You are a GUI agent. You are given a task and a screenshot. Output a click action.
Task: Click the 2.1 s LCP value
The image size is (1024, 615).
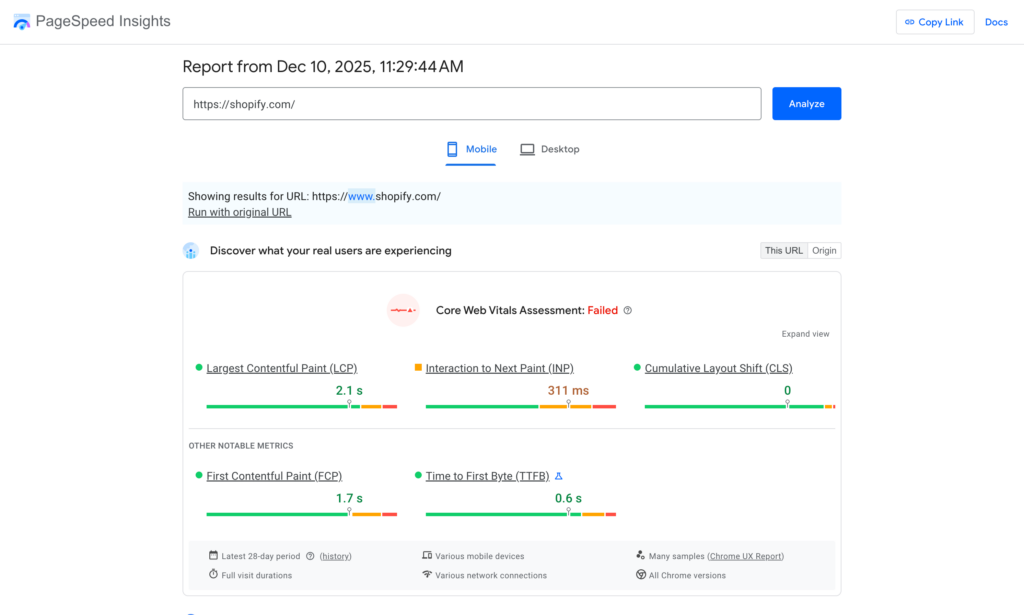click(x=349, y=390)
